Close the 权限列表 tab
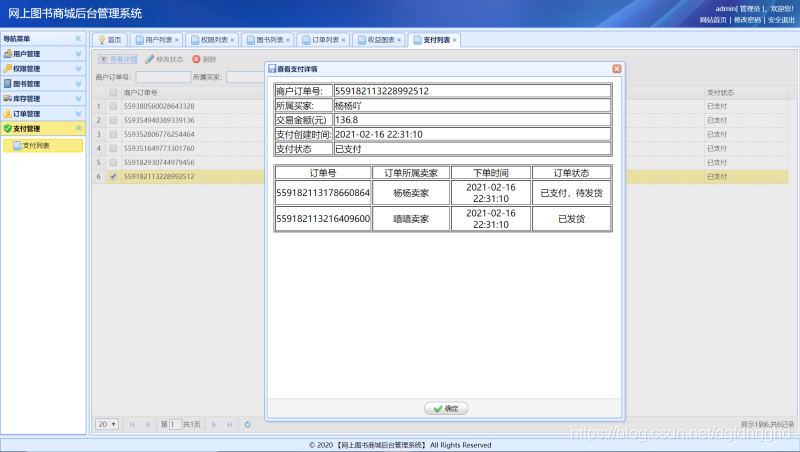 tap(232, 40)
